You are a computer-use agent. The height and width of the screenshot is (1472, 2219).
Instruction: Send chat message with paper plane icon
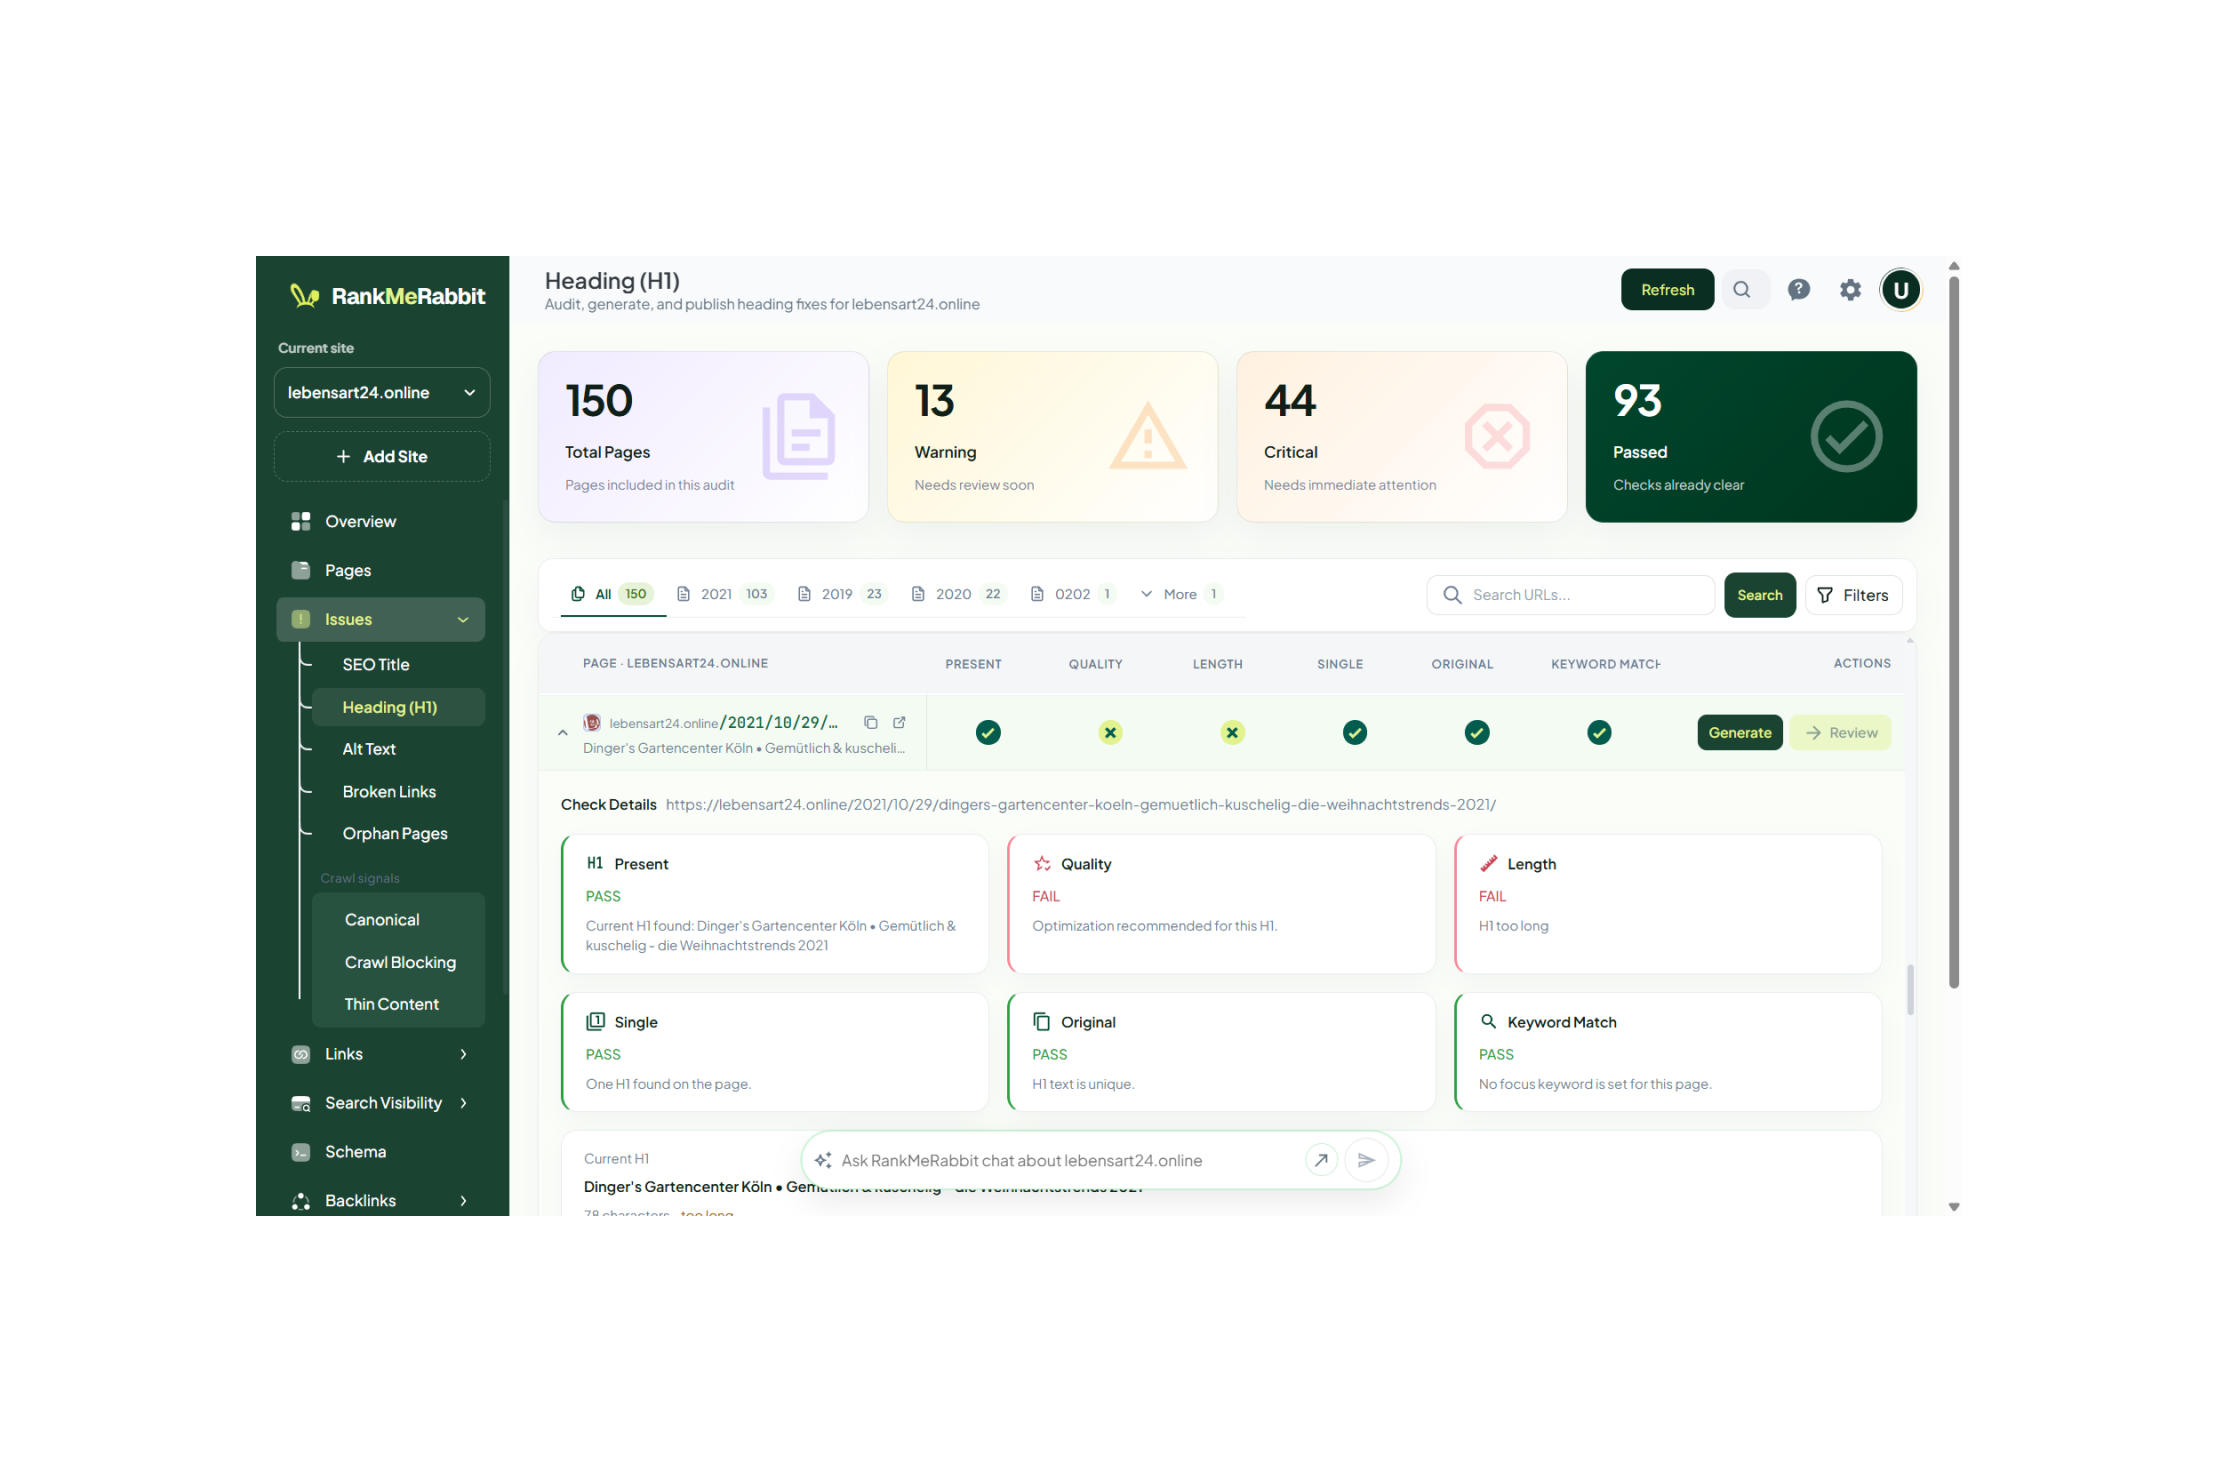click(x=1366, y=1160)
